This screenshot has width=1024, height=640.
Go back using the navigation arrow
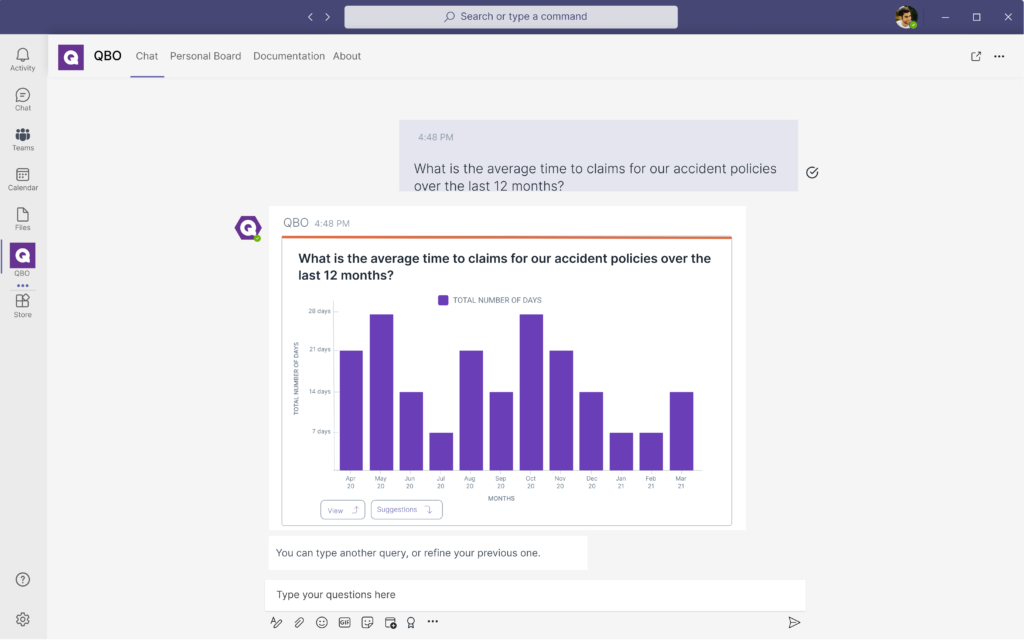click(x=310, y=17)
